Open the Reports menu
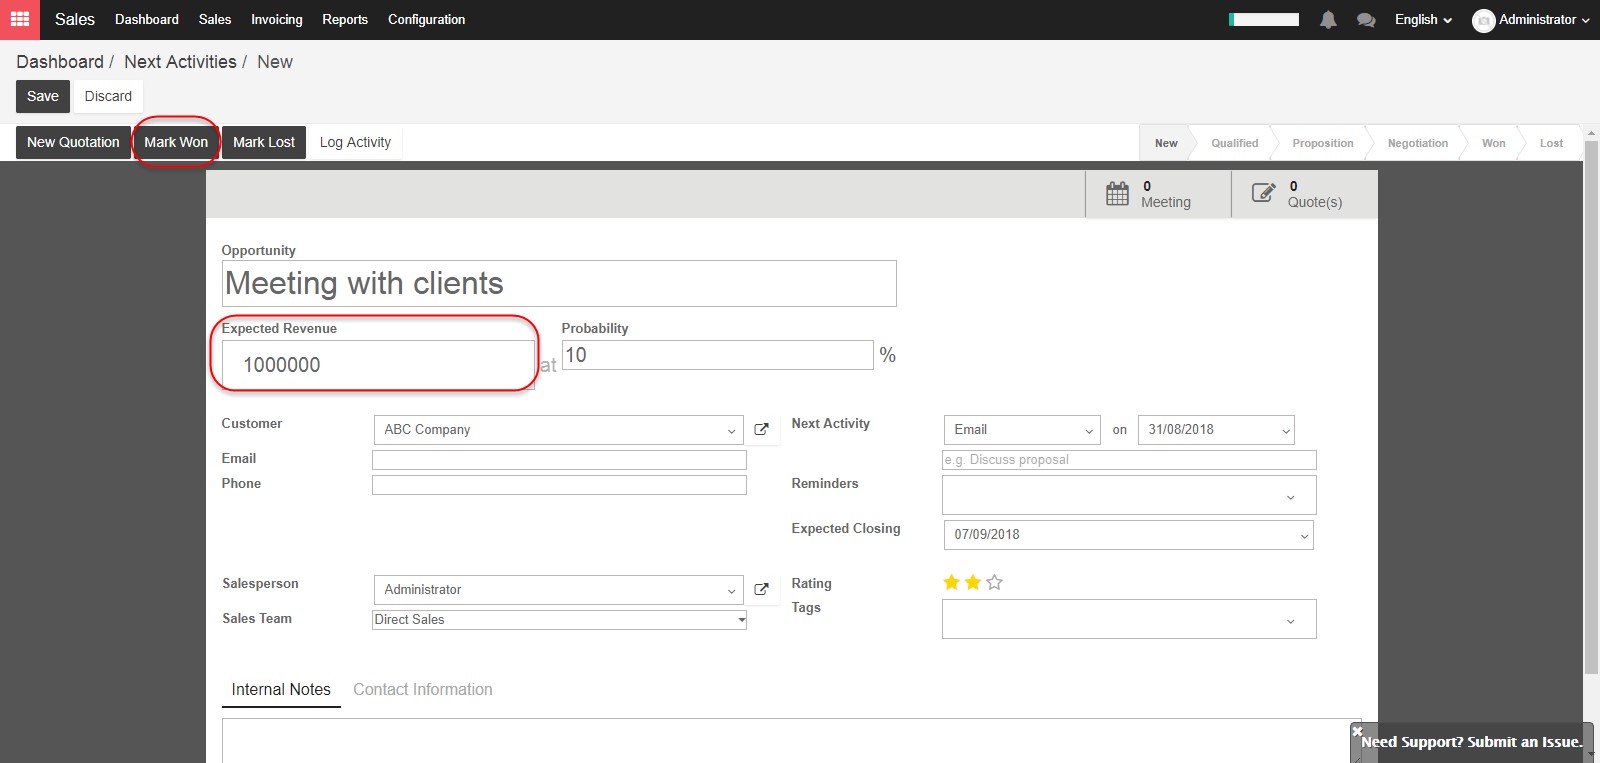The width and height of the screenshot is (1600, 763). click(x=345, y=20)
